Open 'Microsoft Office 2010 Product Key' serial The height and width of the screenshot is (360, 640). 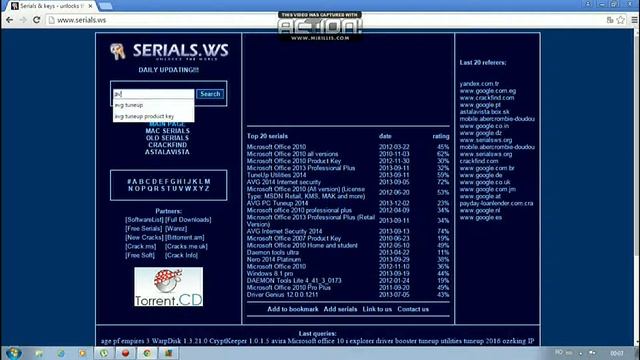pos(294,161)
